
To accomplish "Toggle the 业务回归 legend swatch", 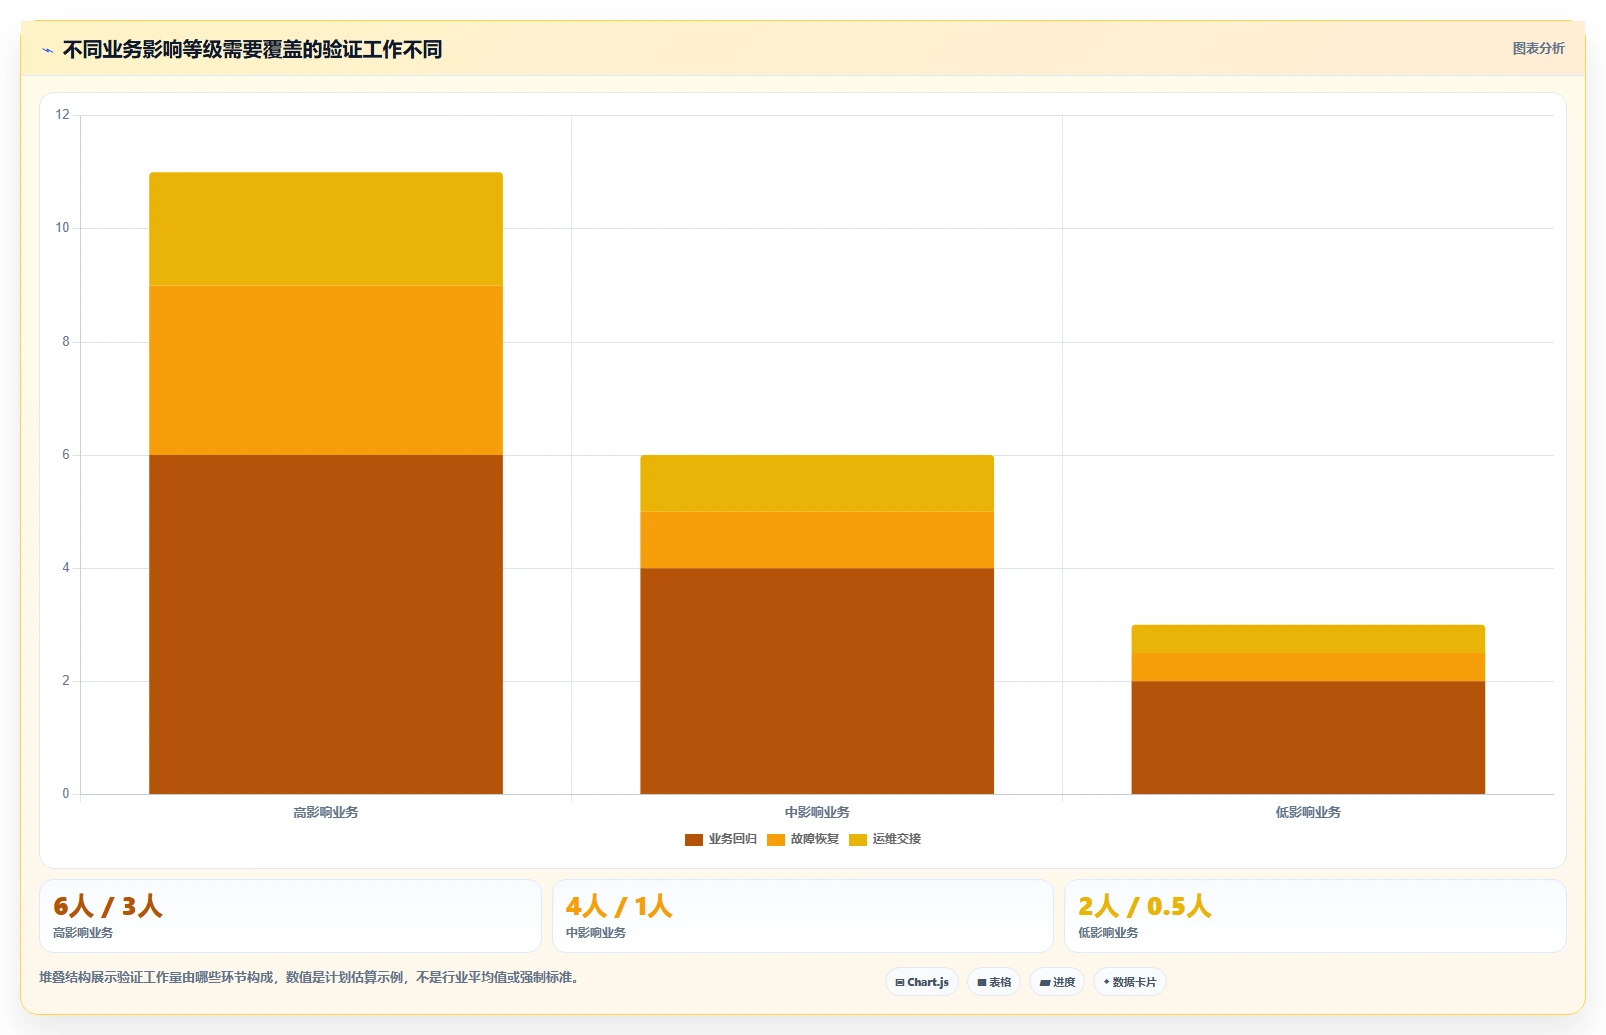I will click(694, 840).
